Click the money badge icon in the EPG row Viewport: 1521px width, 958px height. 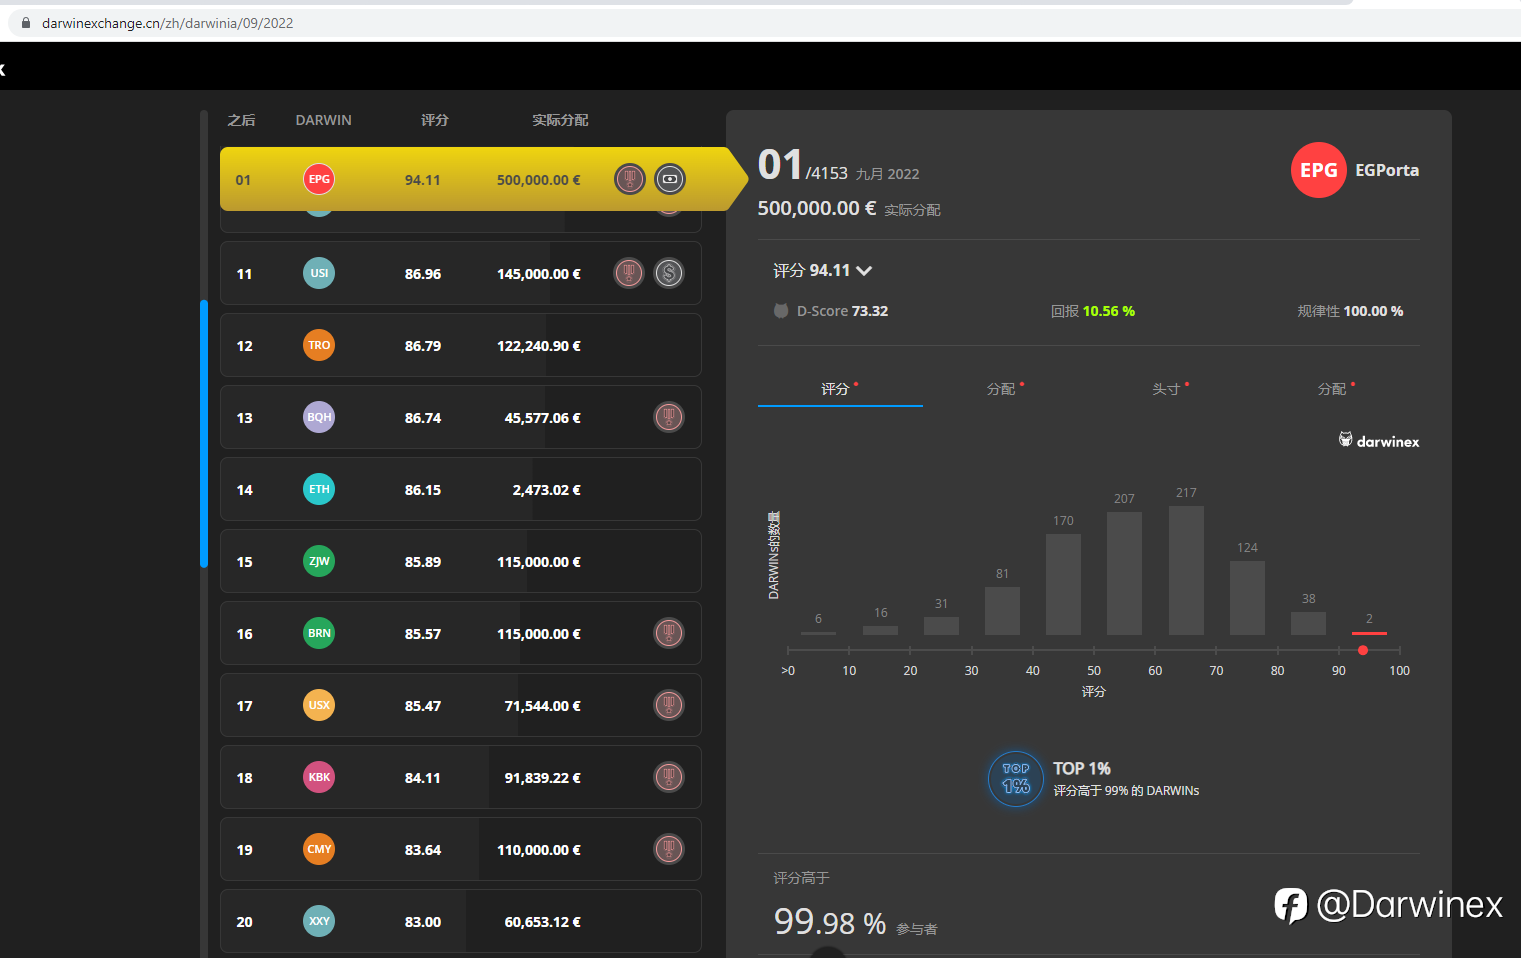pos(670,179)
